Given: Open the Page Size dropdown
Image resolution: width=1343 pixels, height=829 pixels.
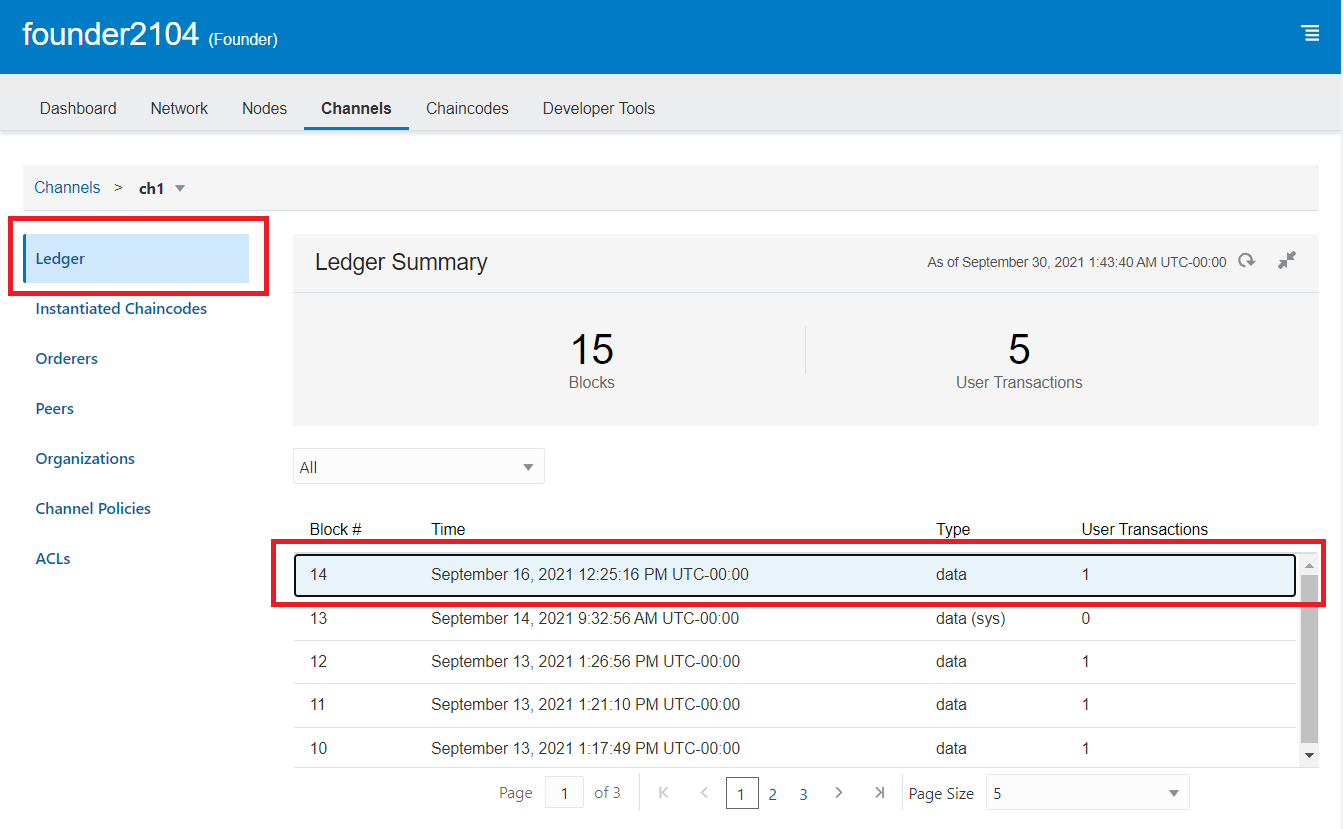Looking at the screenshot, I should pyautogui.click(x=1087, y=793).
